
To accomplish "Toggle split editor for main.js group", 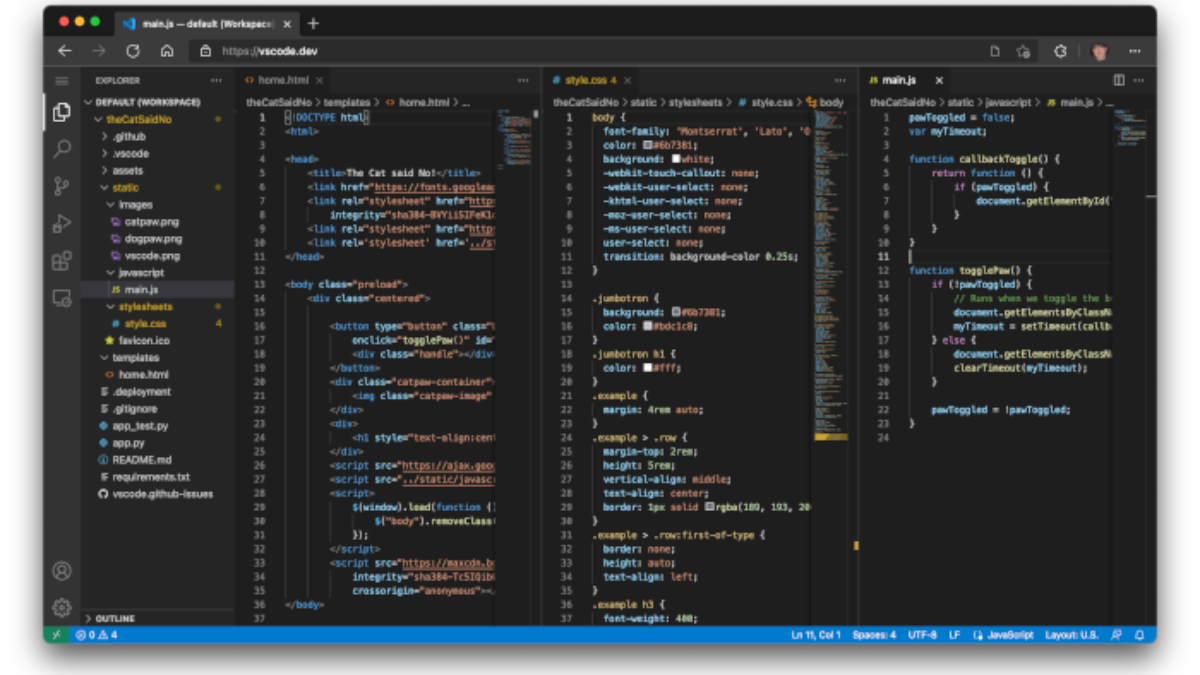I will (1119, 80).
